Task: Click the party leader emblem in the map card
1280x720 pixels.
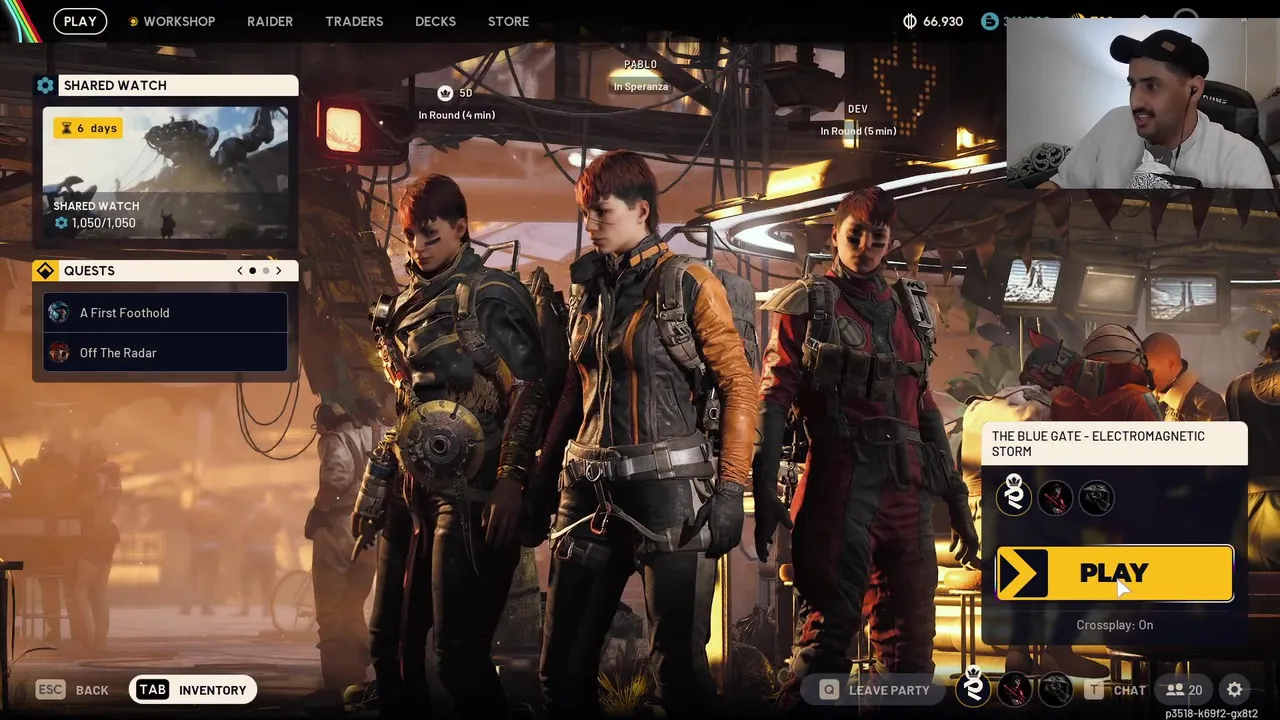Action: coord(1014,497)
